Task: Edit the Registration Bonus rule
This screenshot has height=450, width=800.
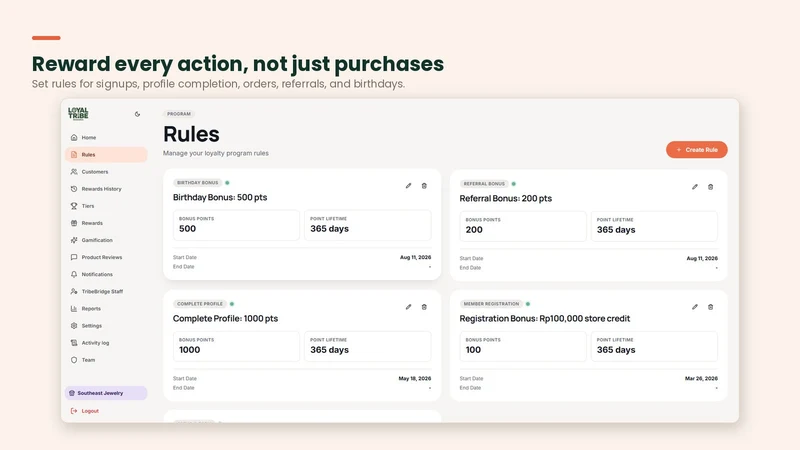Action: click(x=694, y=307)
